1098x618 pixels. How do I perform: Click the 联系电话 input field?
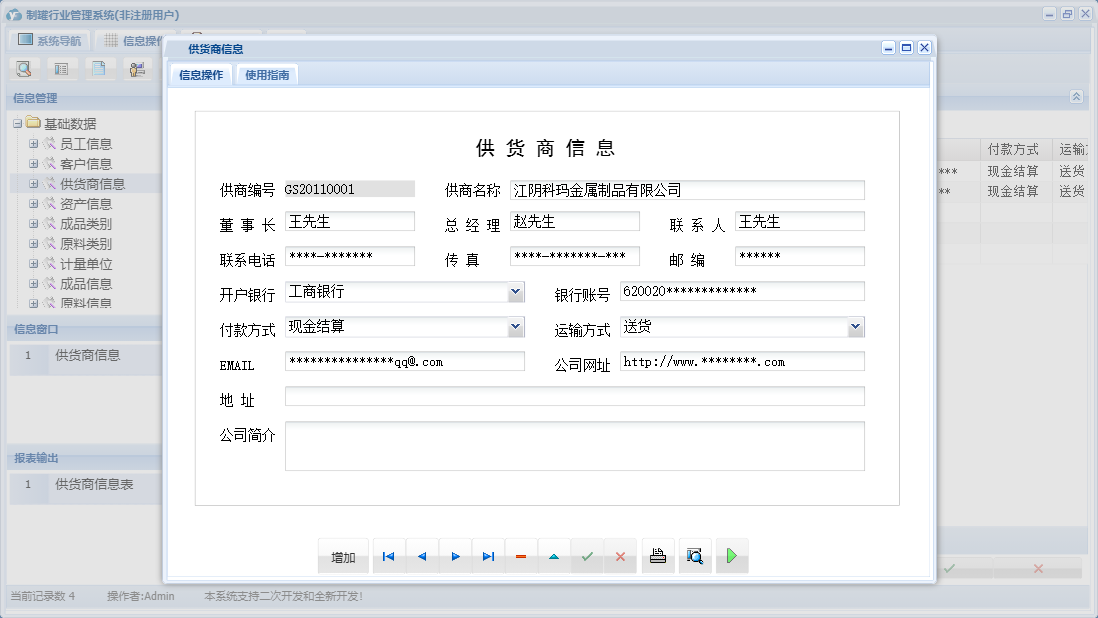coord(350,256)
